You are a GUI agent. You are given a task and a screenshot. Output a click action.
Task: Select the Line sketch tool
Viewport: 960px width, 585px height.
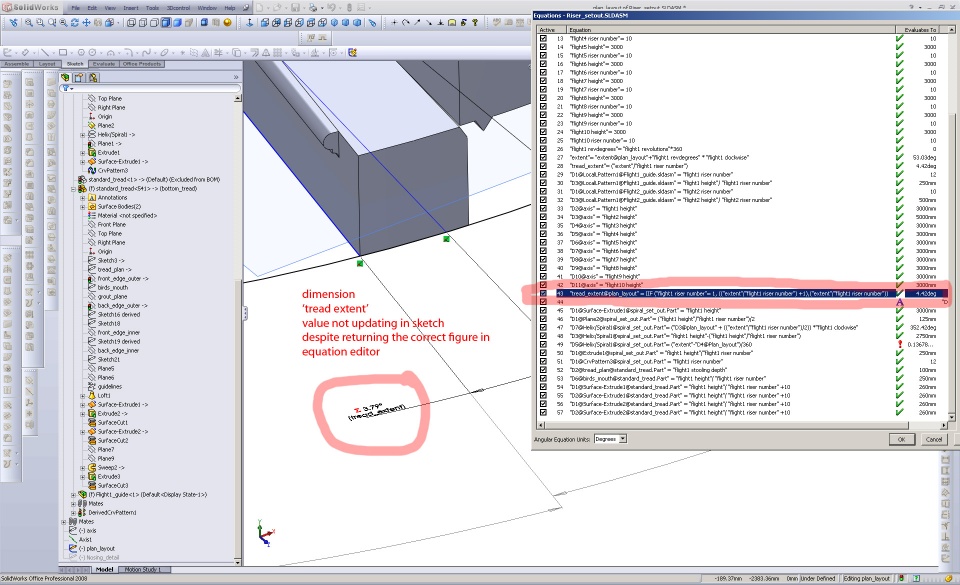(x=45, y=53)
